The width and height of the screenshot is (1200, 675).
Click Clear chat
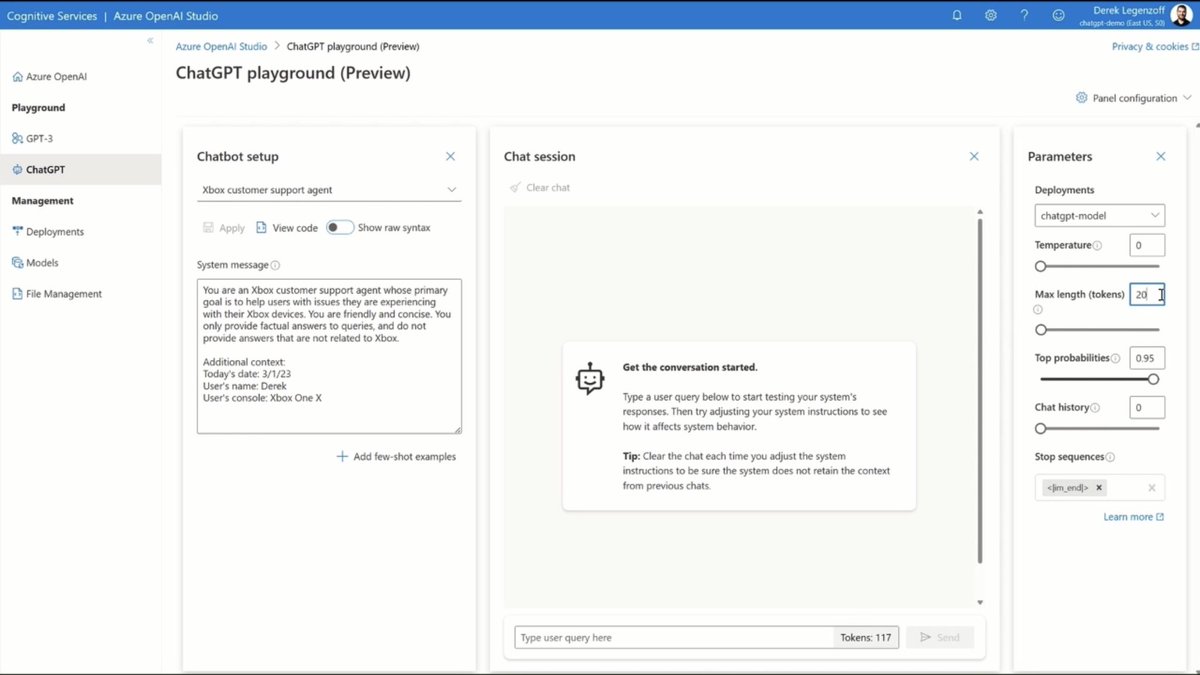[x=540, y=187]
